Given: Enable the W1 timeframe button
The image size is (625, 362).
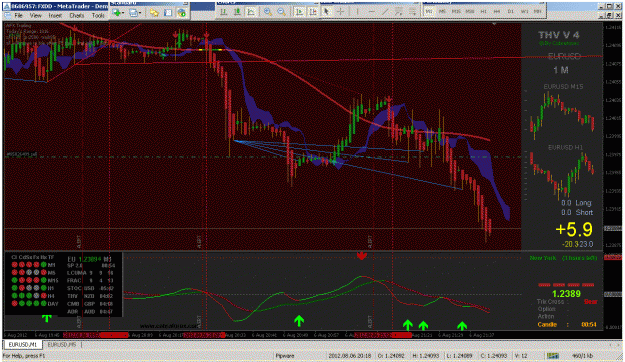Looking at the screenshot, I should click(x=525, y=12).
